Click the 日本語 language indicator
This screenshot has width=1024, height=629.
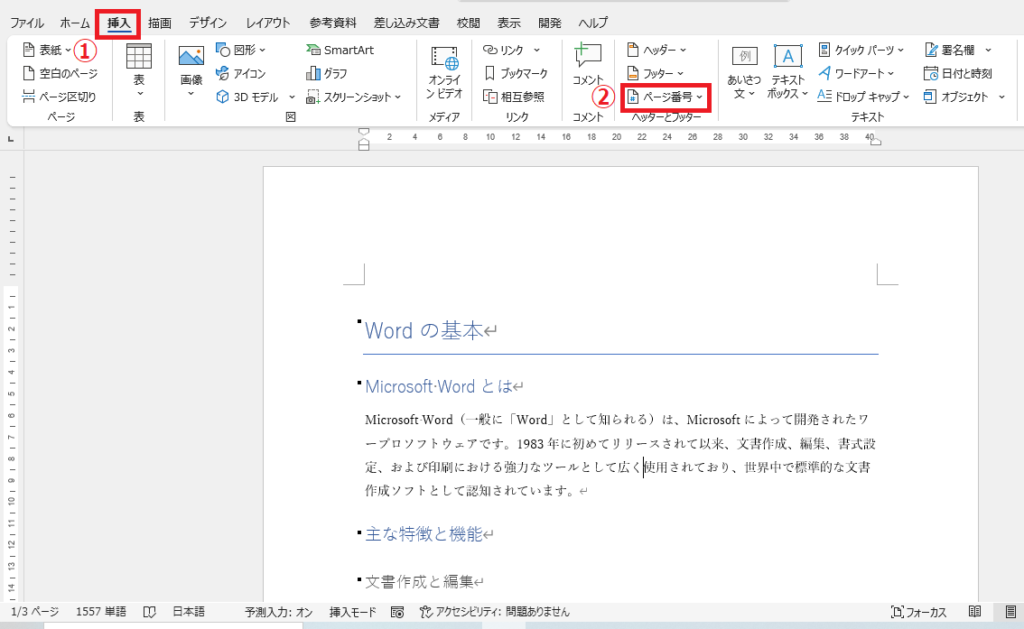click(x=189, y=612)
